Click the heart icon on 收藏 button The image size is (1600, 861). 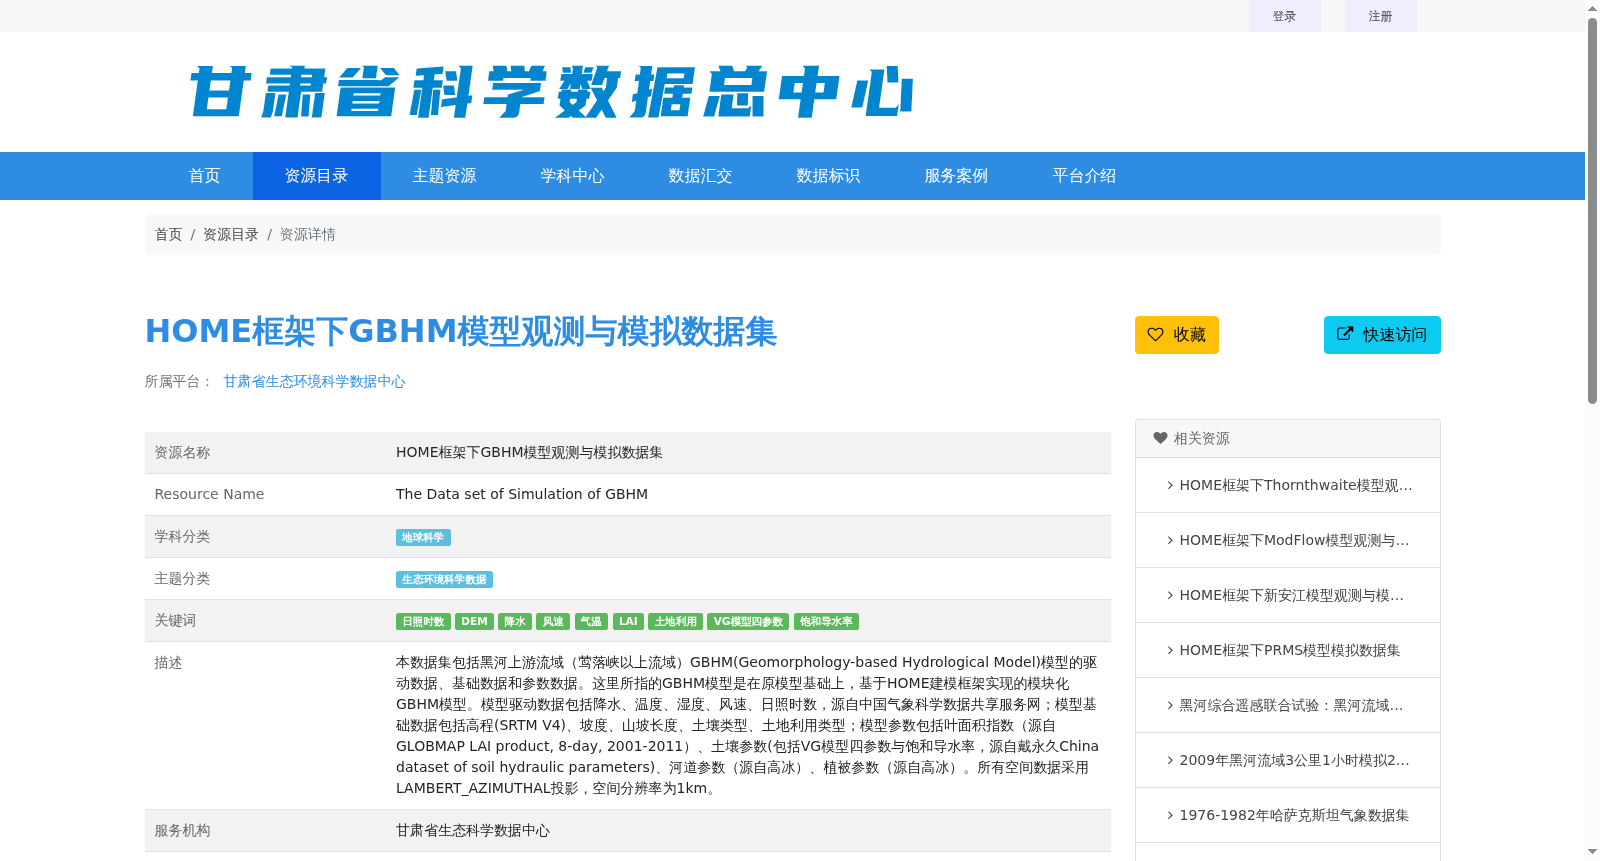[1155, 334]
